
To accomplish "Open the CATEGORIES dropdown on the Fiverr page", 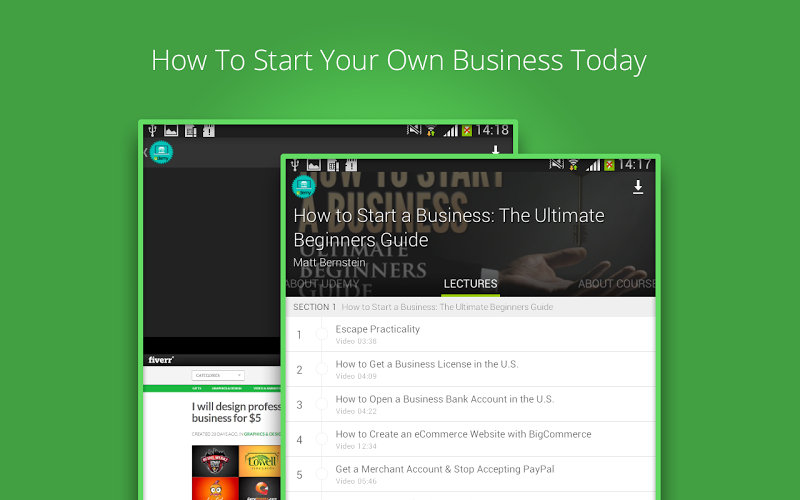I will pos(218,376).
